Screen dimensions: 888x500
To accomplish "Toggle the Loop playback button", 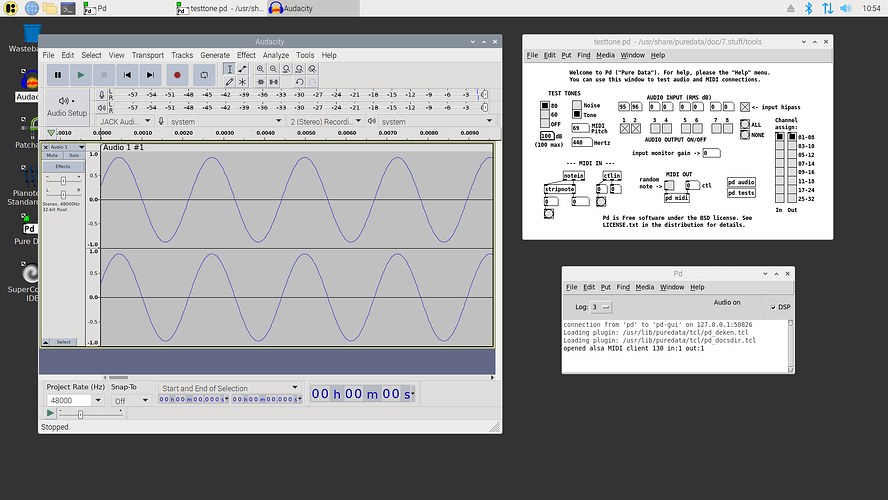I will [204, 75].
